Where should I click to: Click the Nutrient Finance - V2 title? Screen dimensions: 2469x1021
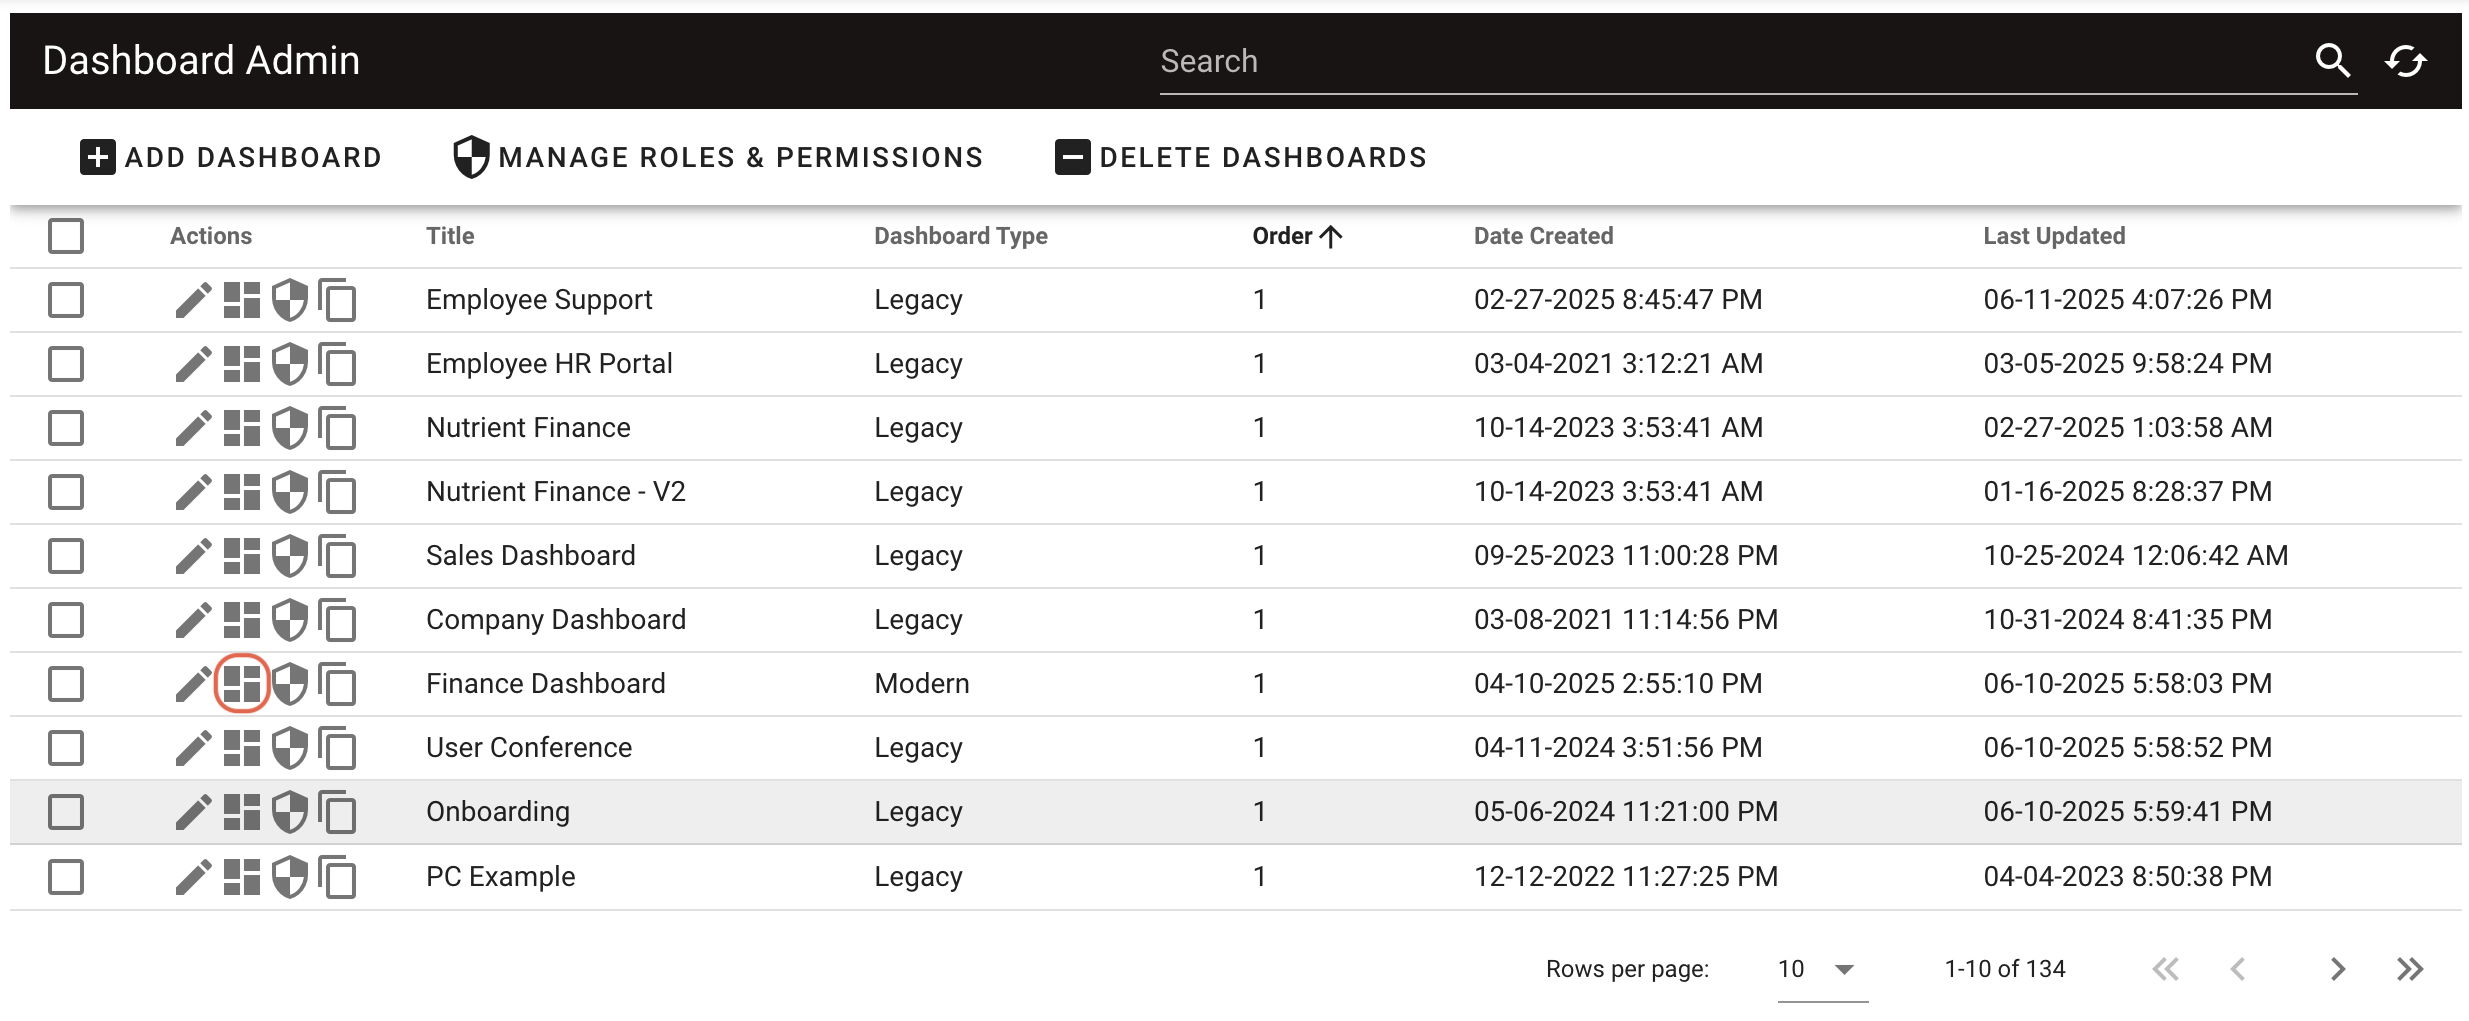point(556,492)
